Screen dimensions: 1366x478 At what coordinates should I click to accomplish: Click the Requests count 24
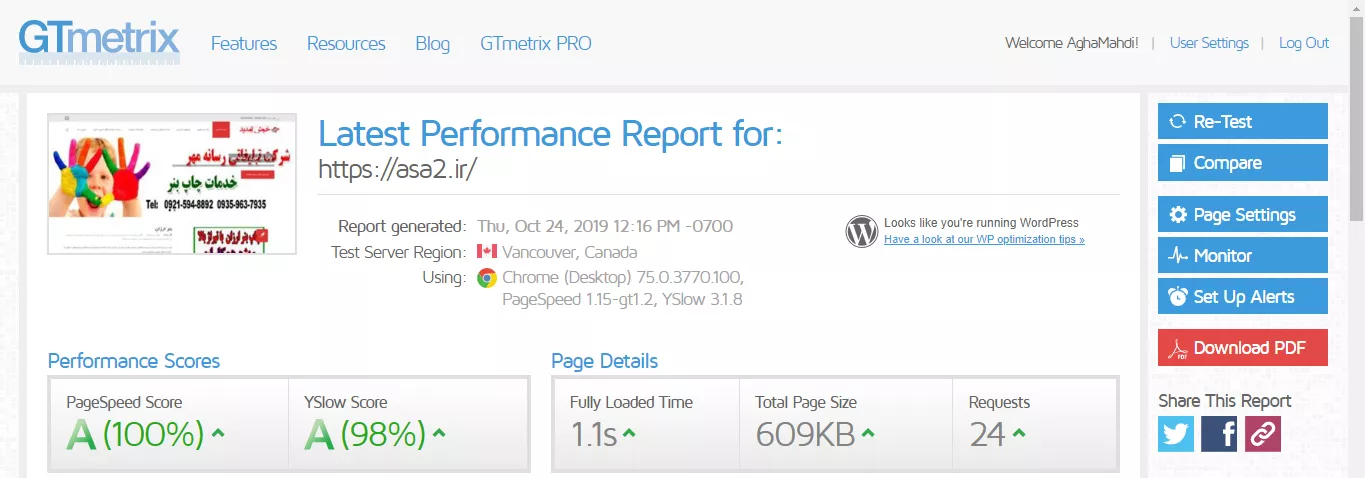987,434
